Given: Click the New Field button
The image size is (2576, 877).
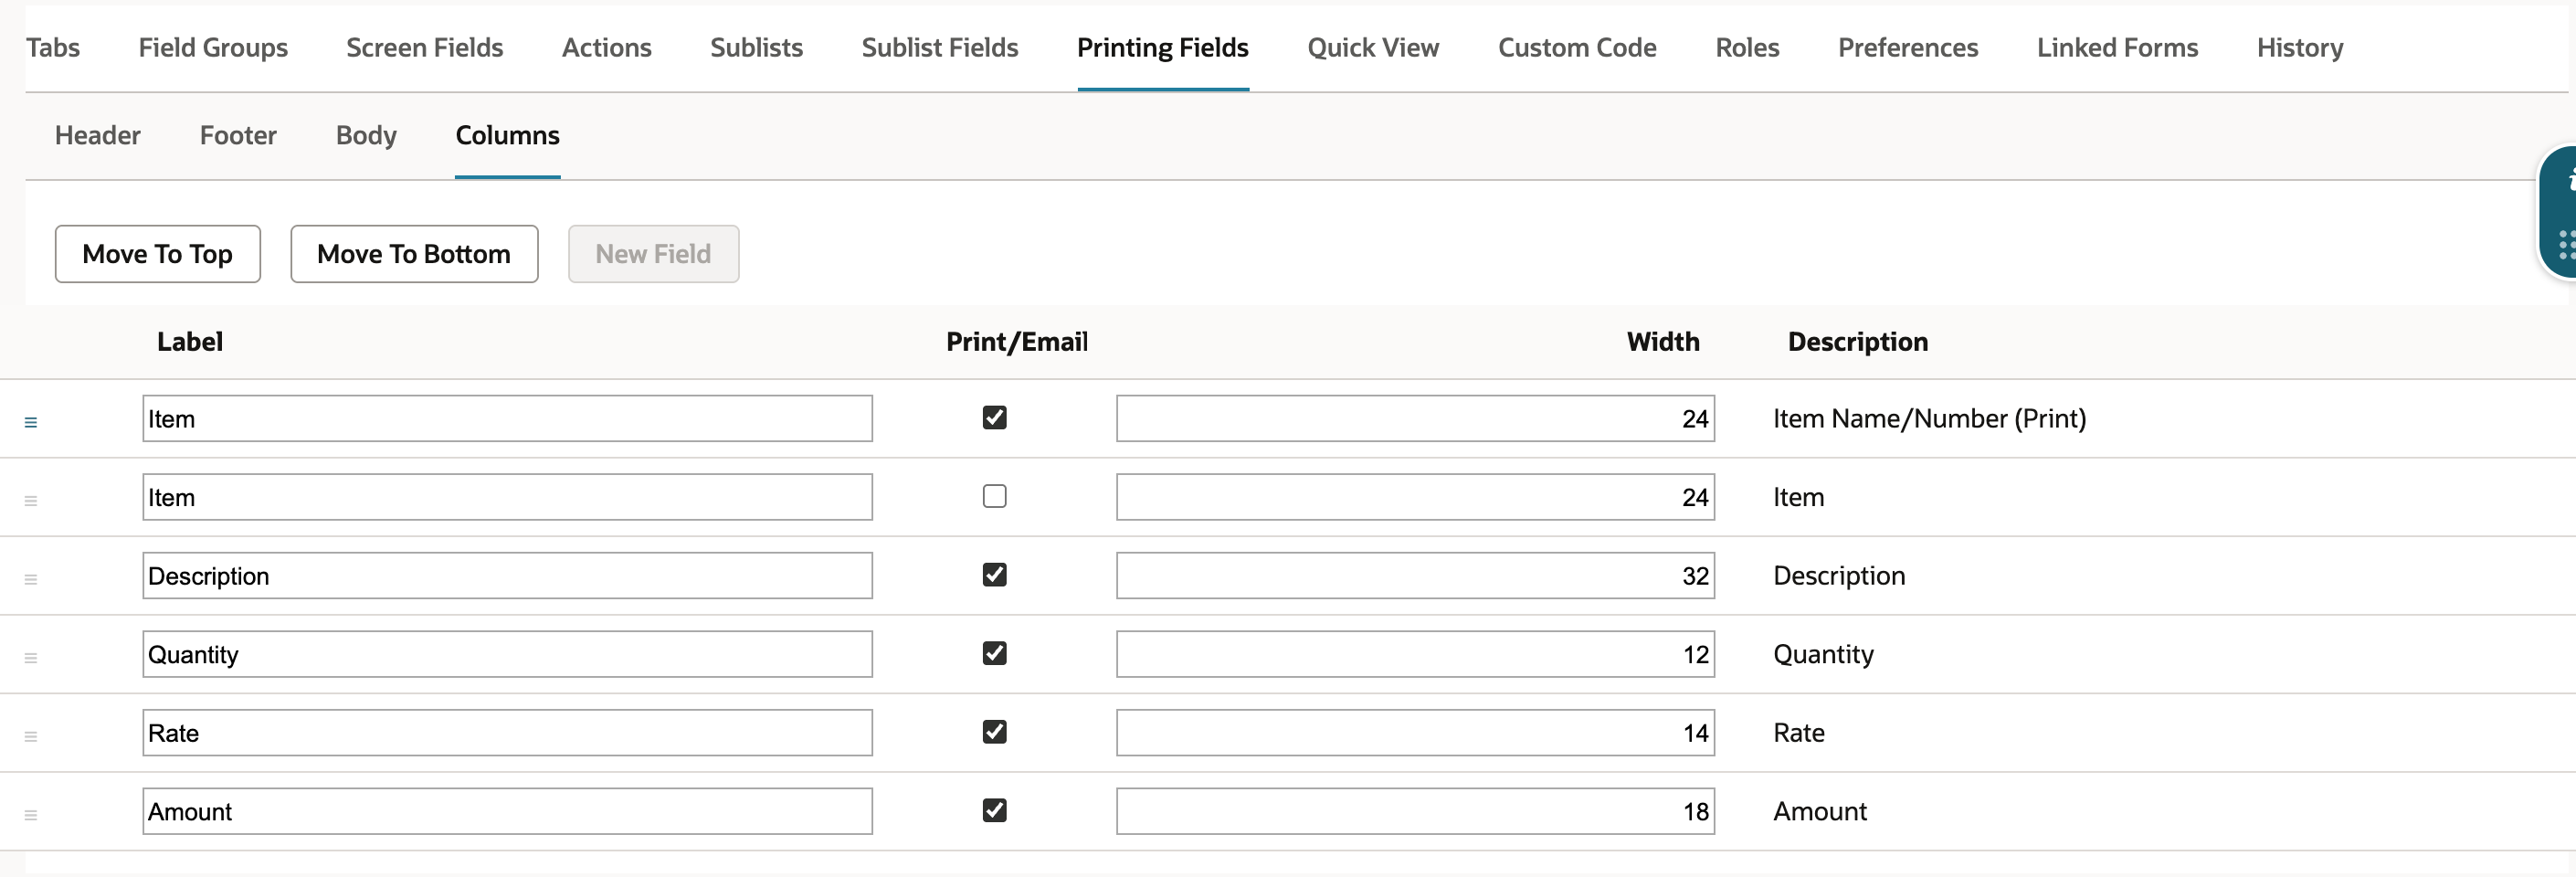Looking at the screenshot, I should click(x=653, y=254).
